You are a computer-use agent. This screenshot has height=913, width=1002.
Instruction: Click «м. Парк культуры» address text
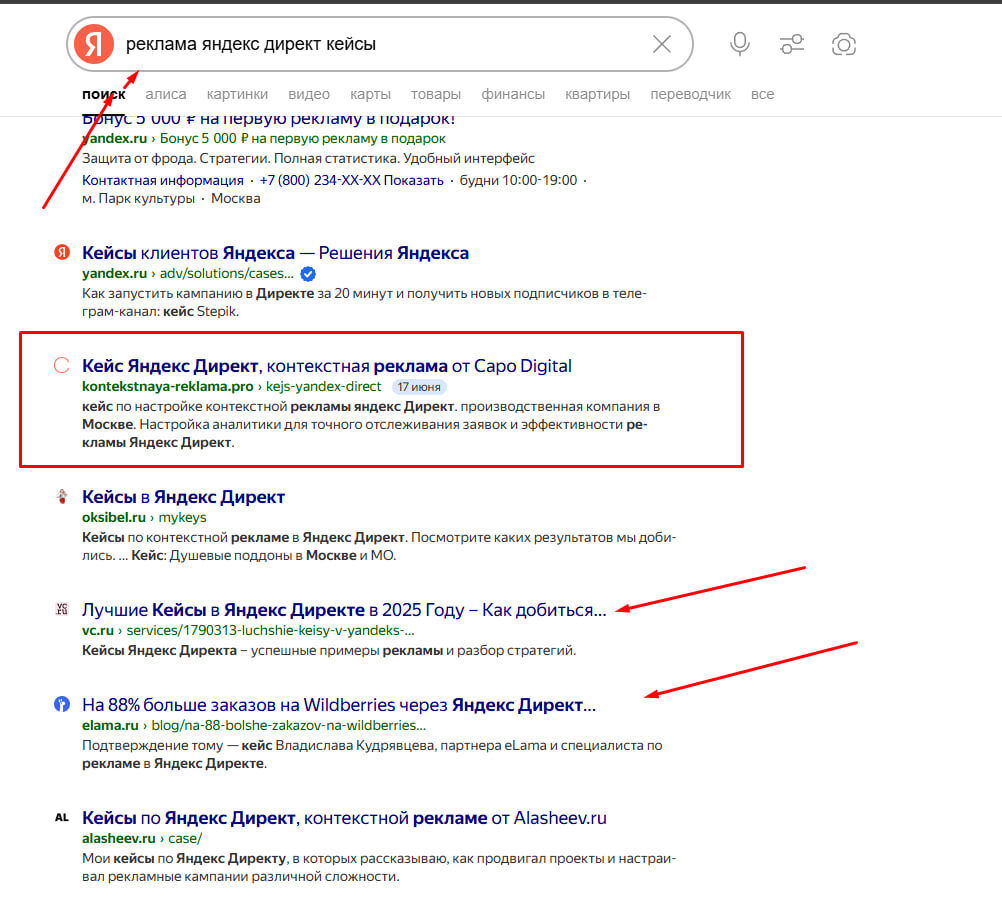pyautogui.click(x=138, y=199)
